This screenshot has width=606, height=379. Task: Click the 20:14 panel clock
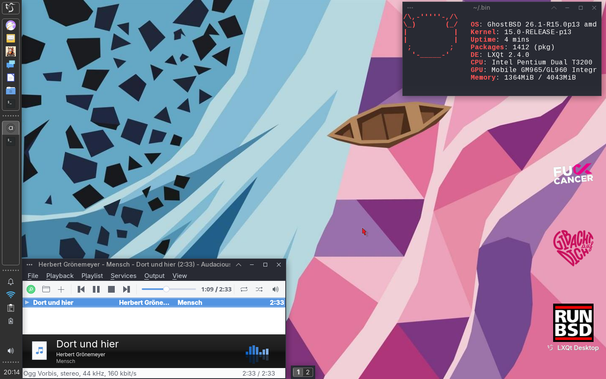pyautogui.click(x=11, y=372)
